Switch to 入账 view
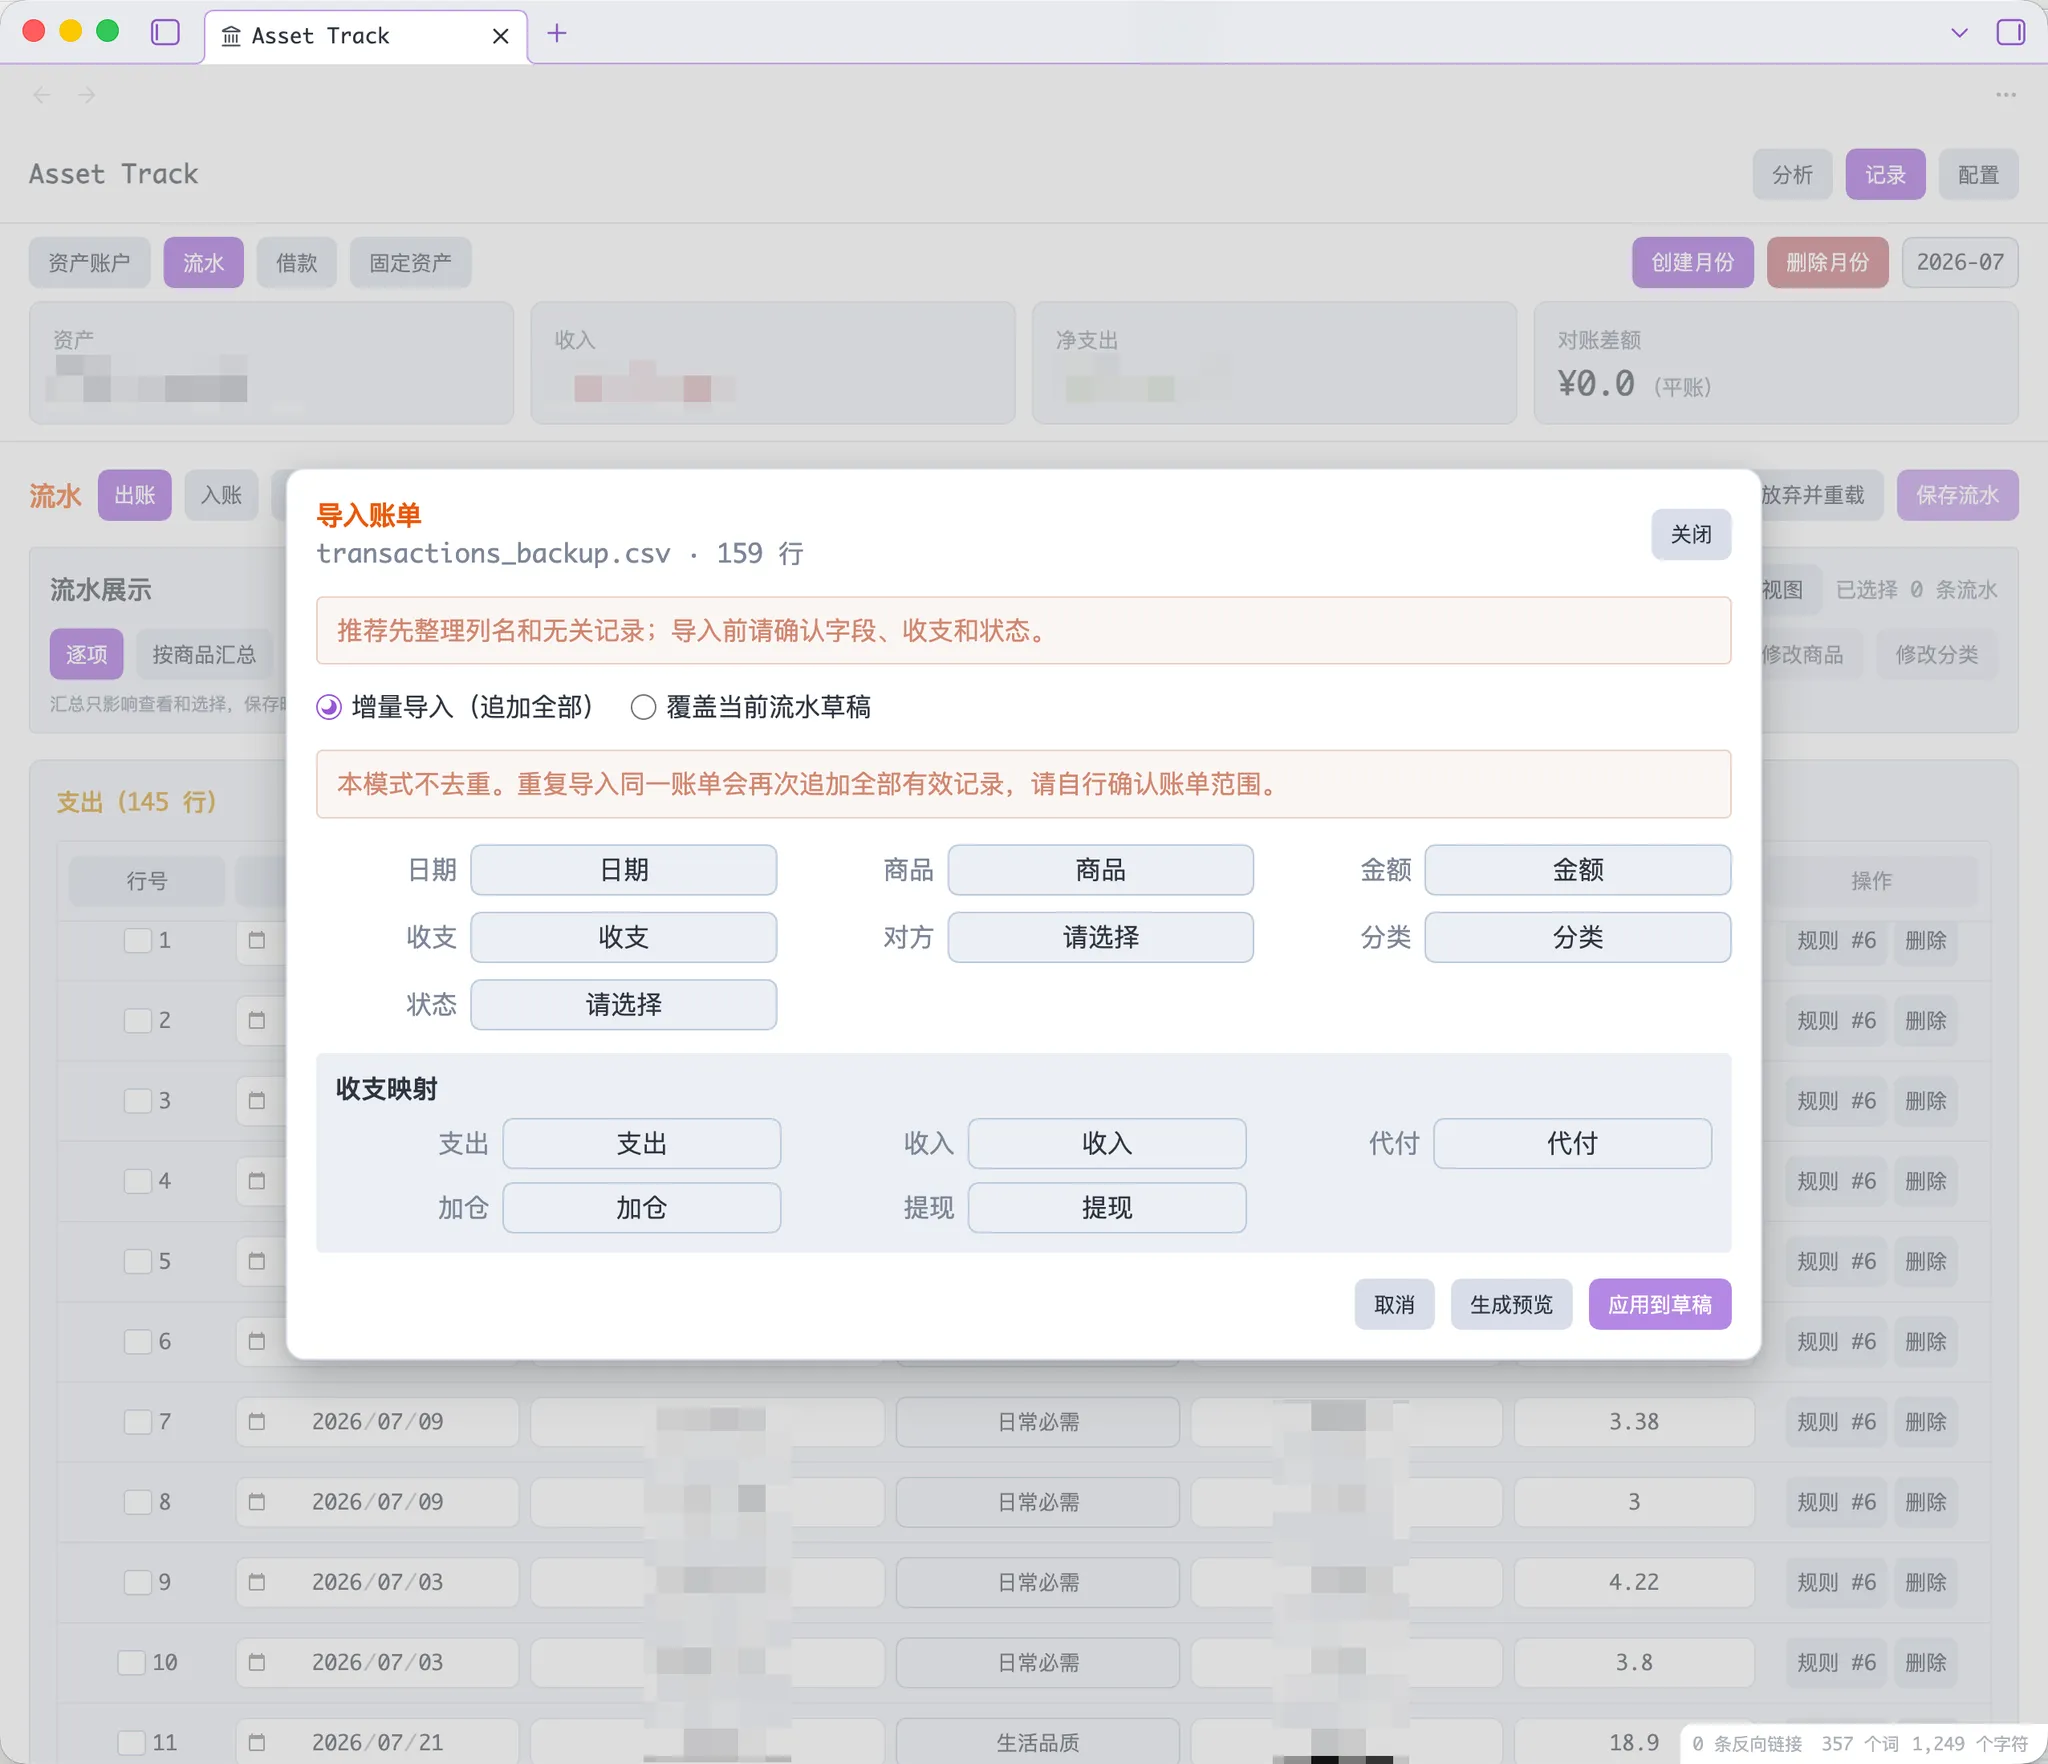The image size is (2048, 1764). 221,495
